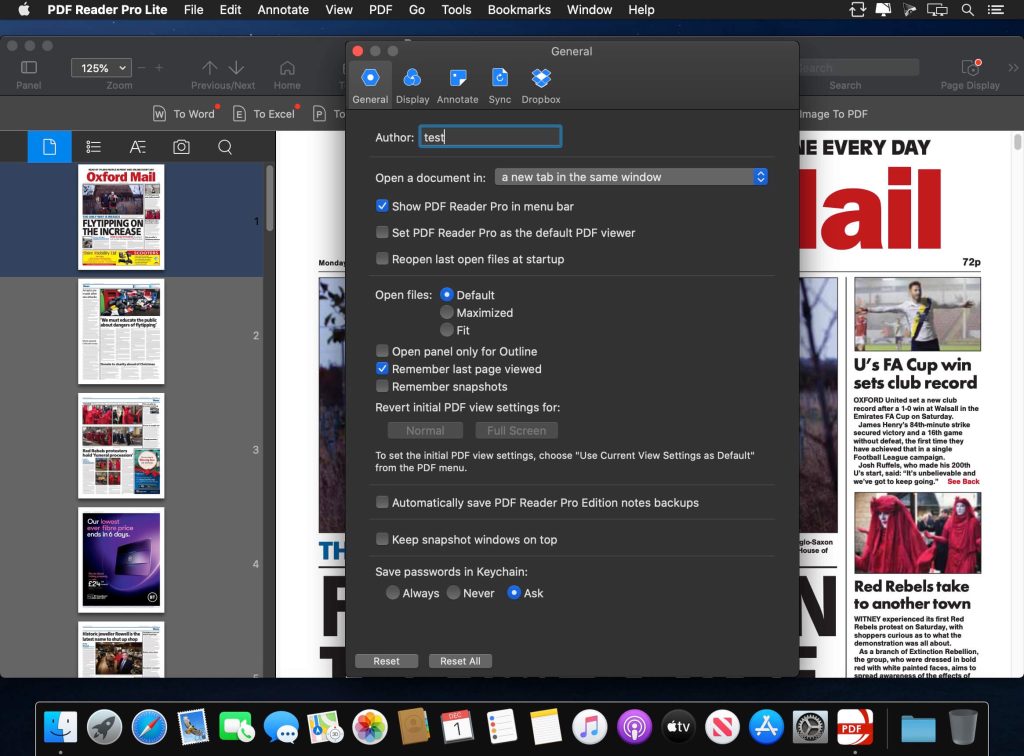The width and height of the screenshot is (1024, 756).
Task: Switch to the General preferences tab
Action: pos(370,83)
